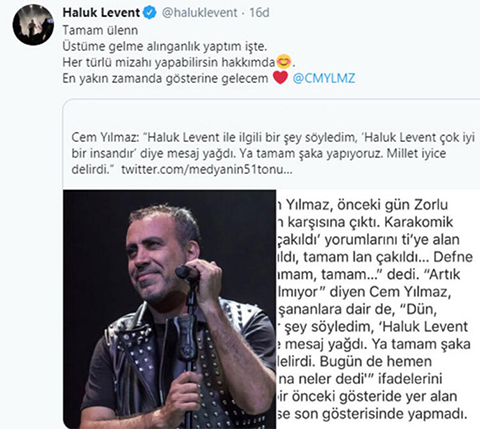Click the smiling face emoji
The height and width of the screenshot is (429, 480).
(284, 62)
